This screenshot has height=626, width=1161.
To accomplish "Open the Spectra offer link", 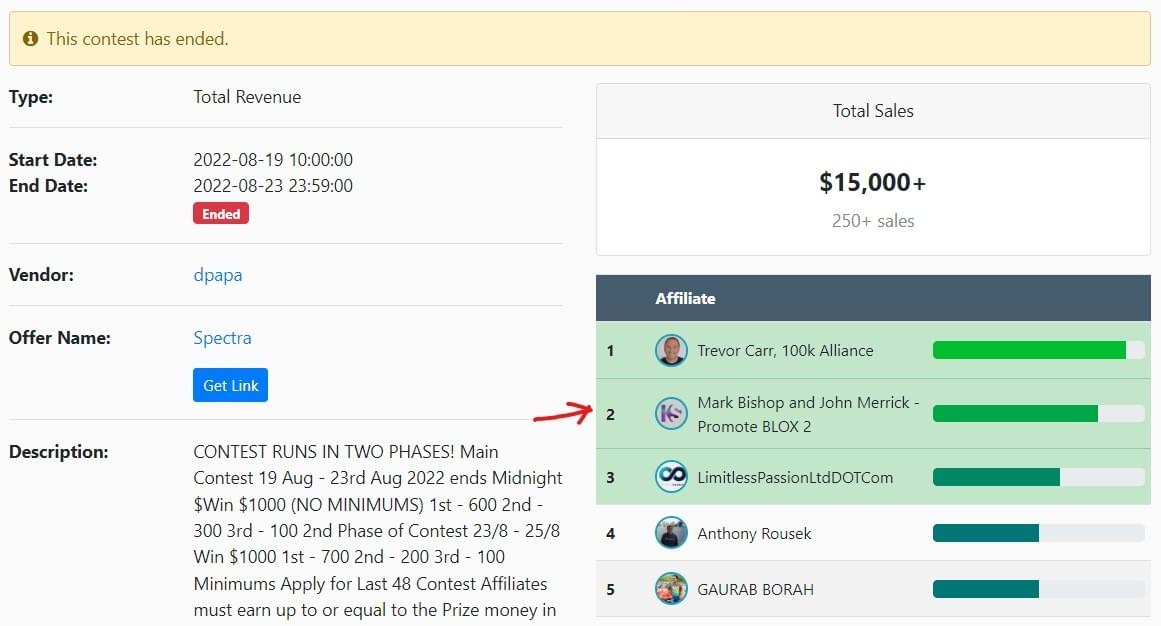I will tap(222, 338).
